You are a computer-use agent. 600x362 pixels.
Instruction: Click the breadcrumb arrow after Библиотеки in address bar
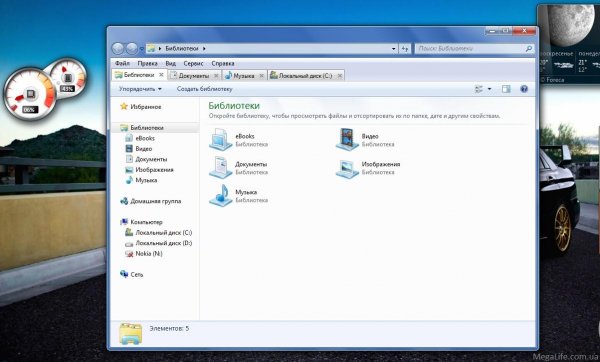point(204,49)
